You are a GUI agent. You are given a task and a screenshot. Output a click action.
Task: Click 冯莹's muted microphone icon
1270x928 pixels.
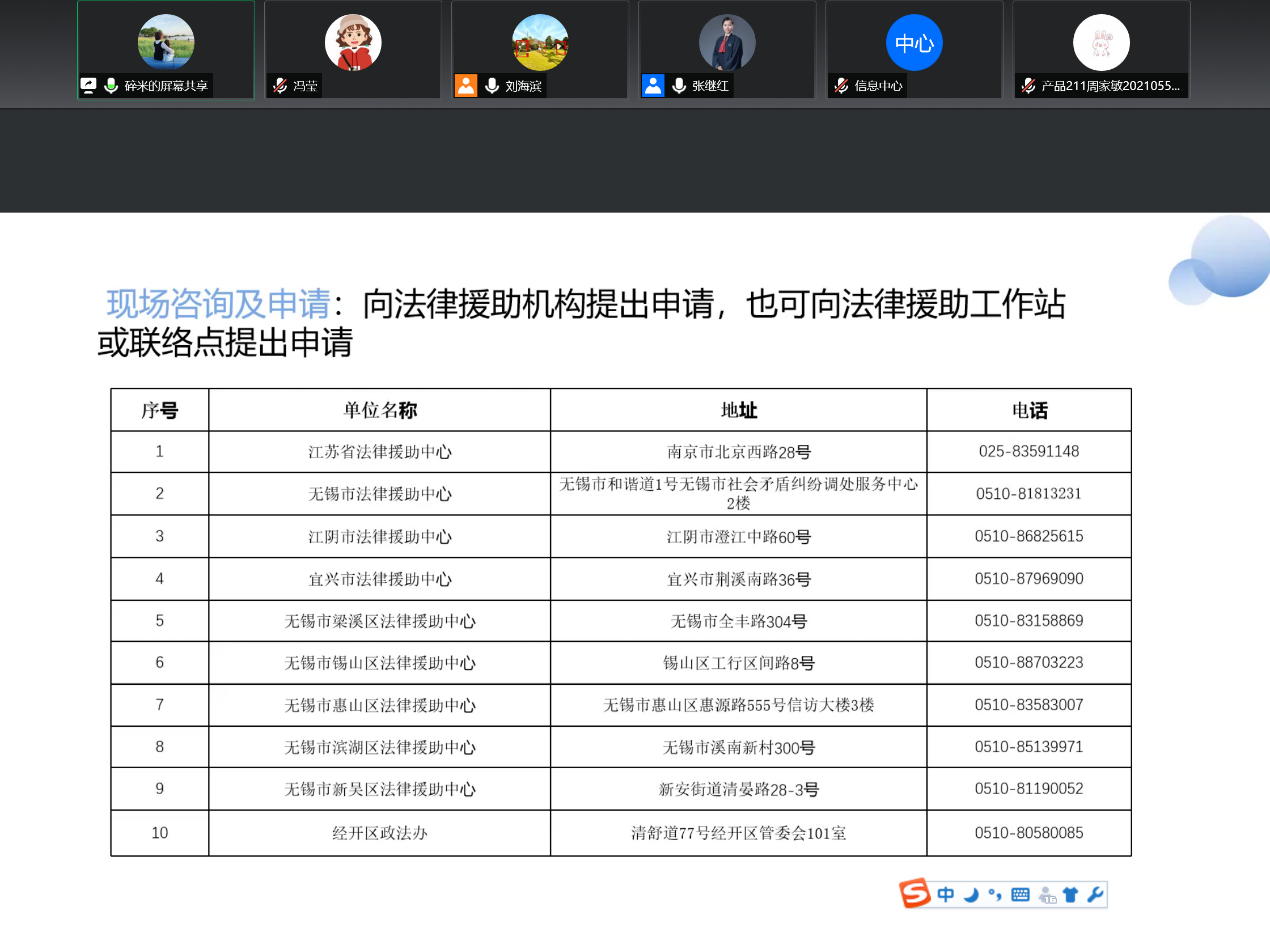click(x=280, y=86)
